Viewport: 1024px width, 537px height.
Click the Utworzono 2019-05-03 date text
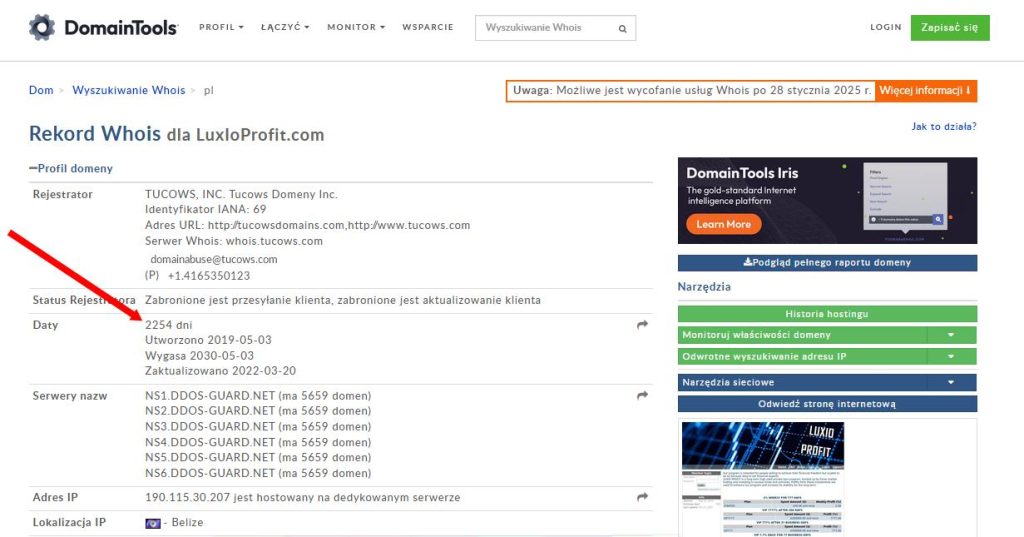coord(208,340)
